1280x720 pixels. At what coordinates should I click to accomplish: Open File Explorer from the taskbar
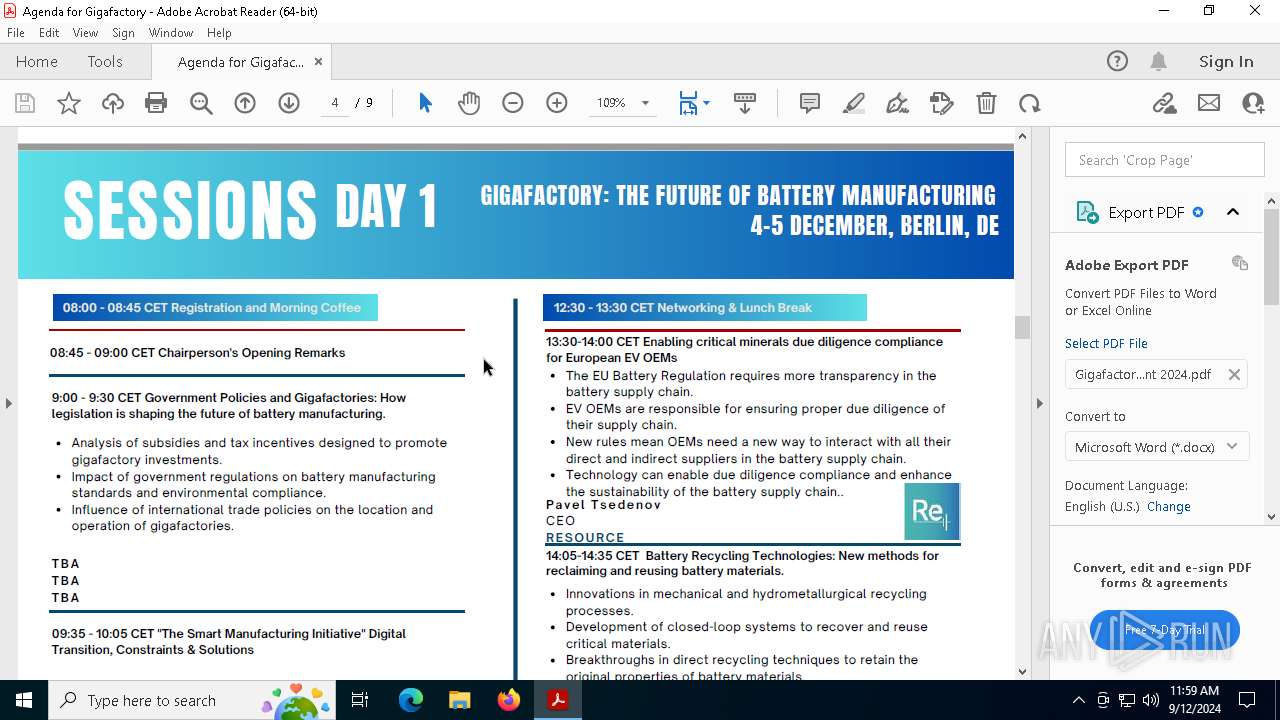click(x=459, y=700)
